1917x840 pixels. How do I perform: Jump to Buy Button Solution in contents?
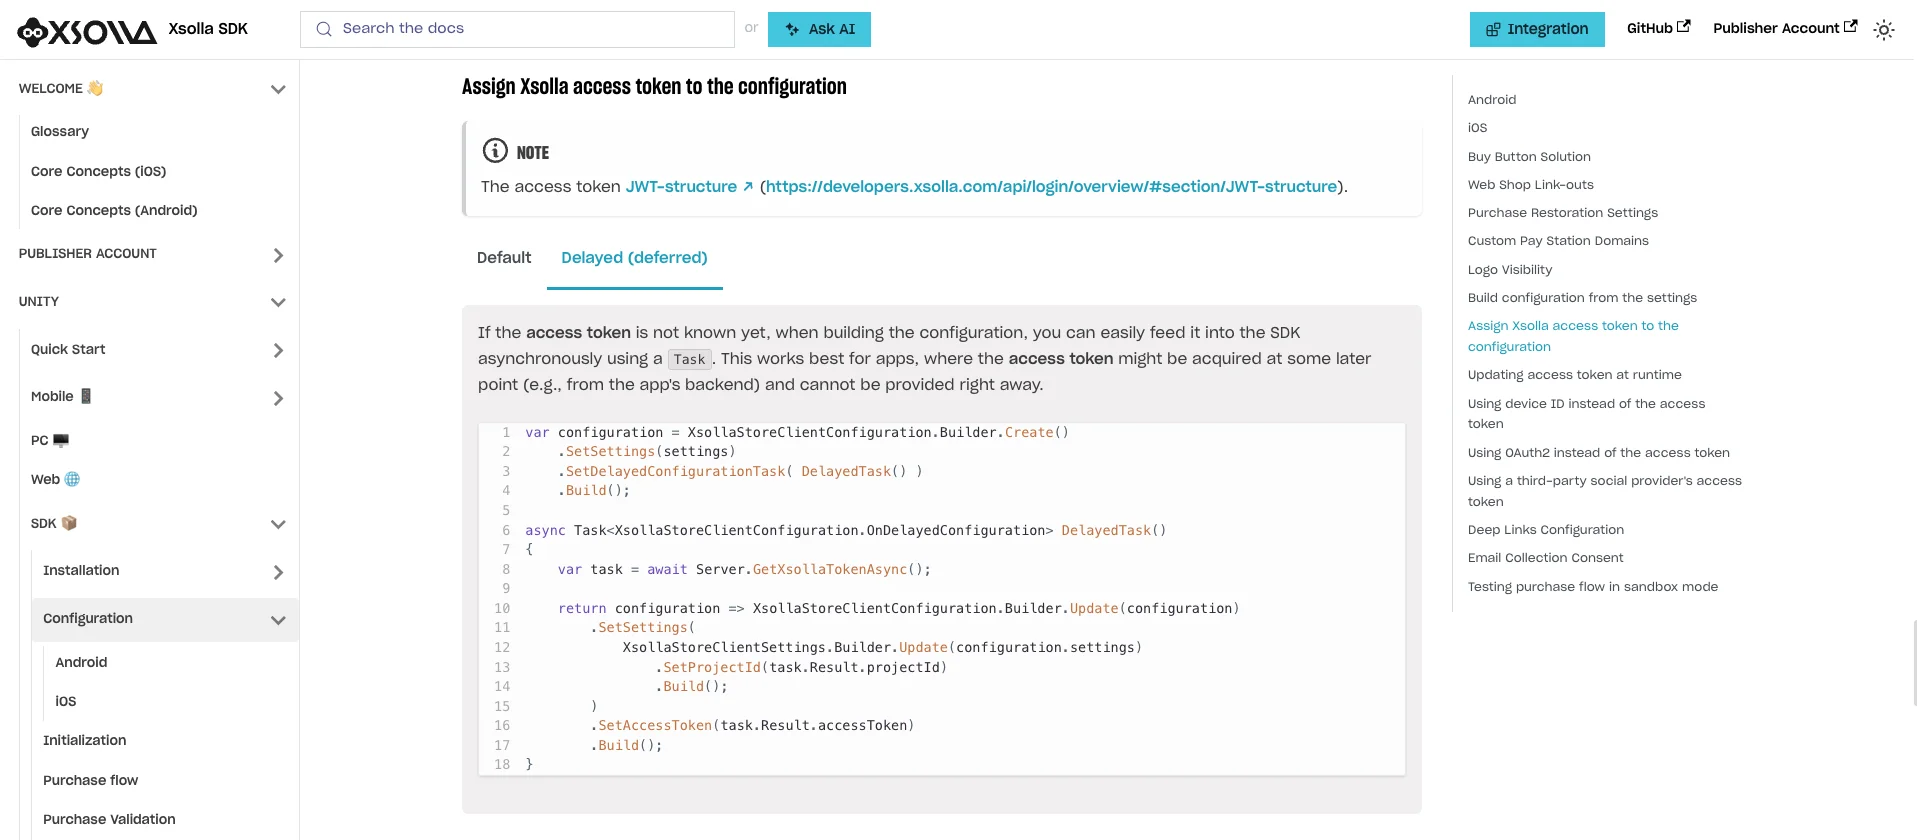[1529, 157]
